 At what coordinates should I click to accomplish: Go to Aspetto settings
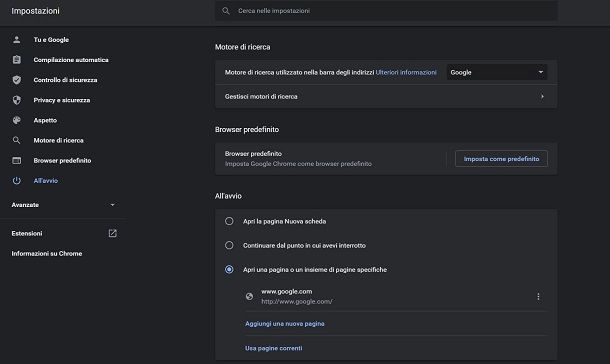[x=45, y=121]
